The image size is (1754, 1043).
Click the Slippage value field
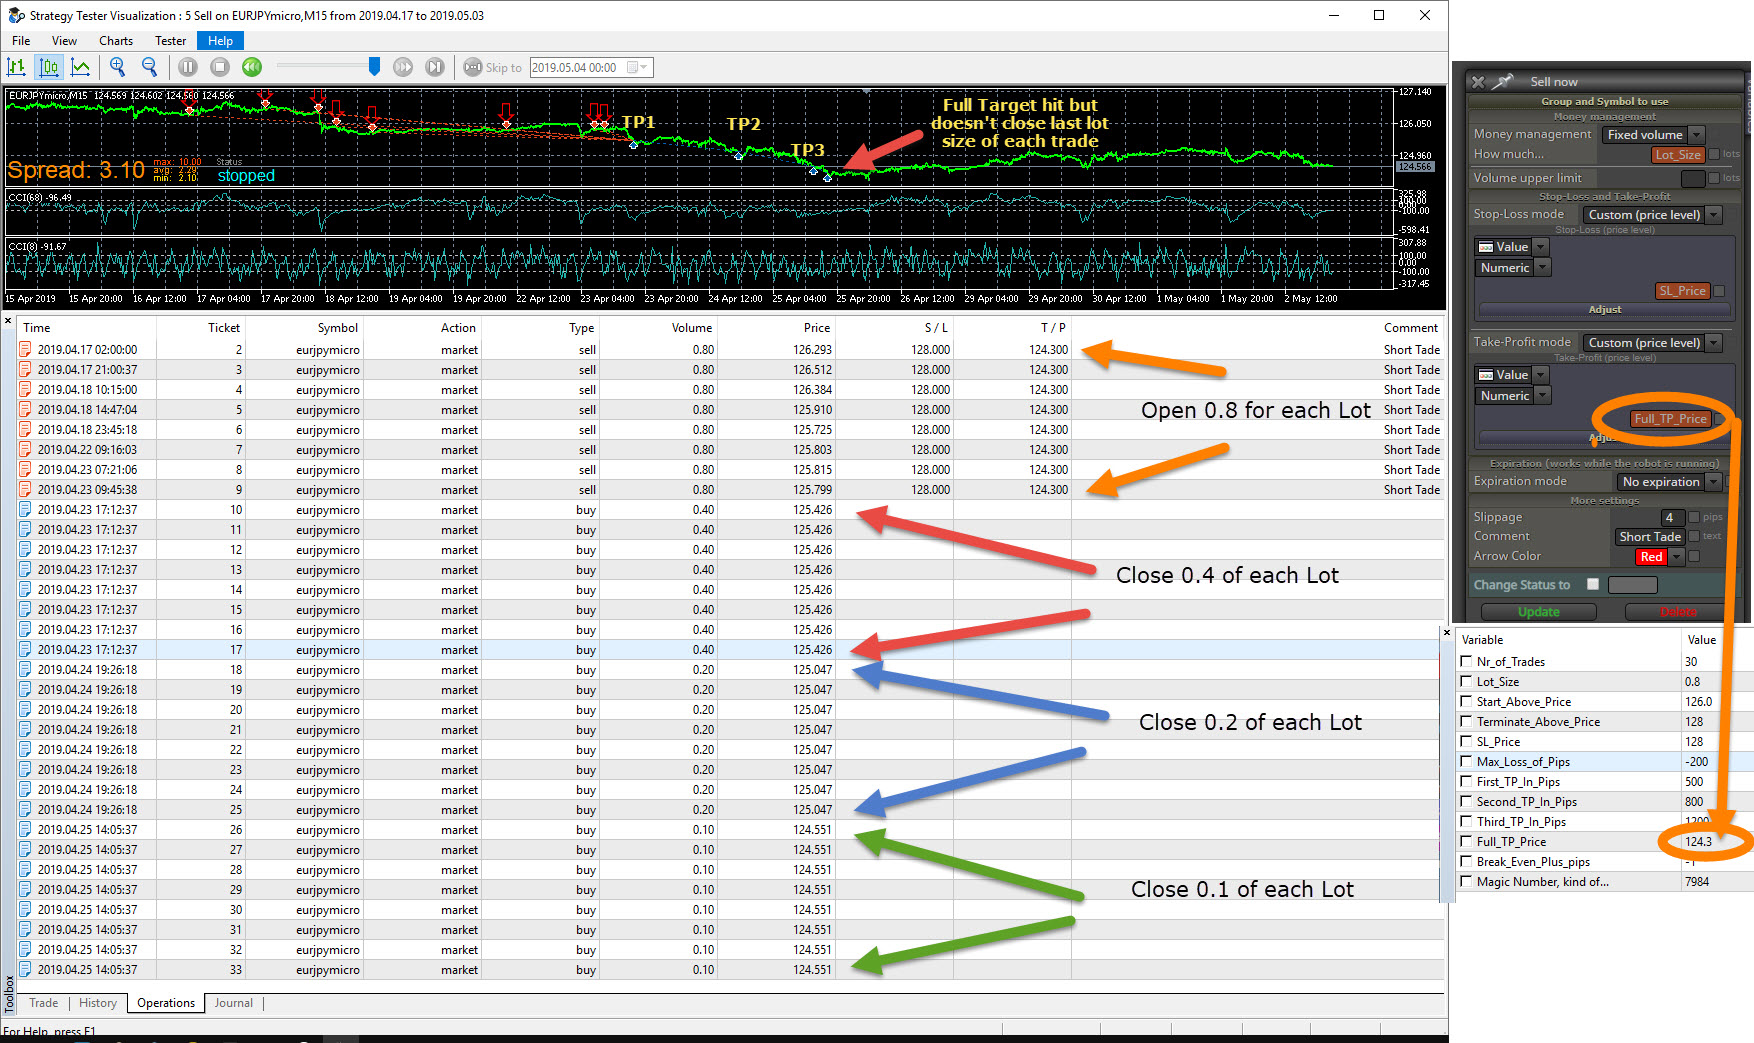point(1672,517)
